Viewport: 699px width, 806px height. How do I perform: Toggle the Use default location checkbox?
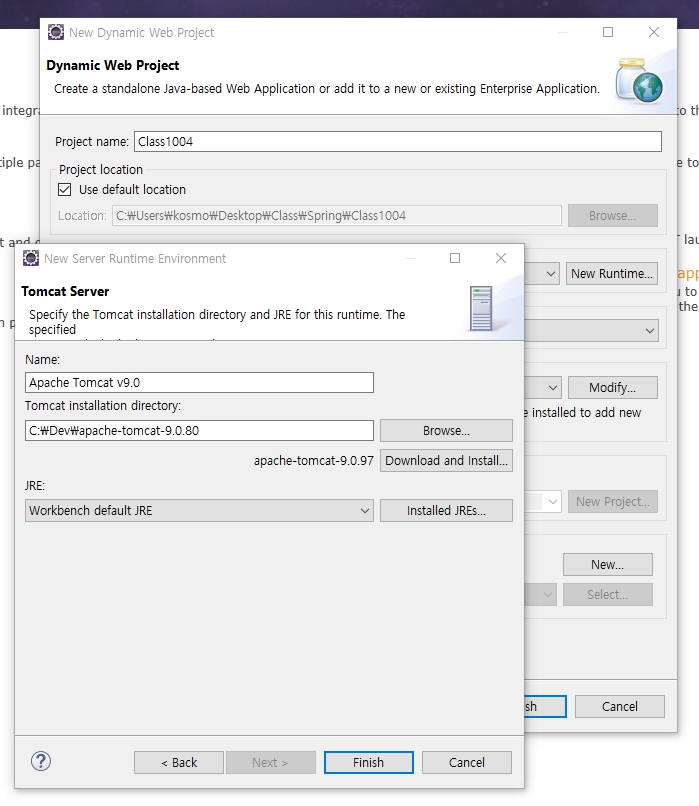[64, 190]
